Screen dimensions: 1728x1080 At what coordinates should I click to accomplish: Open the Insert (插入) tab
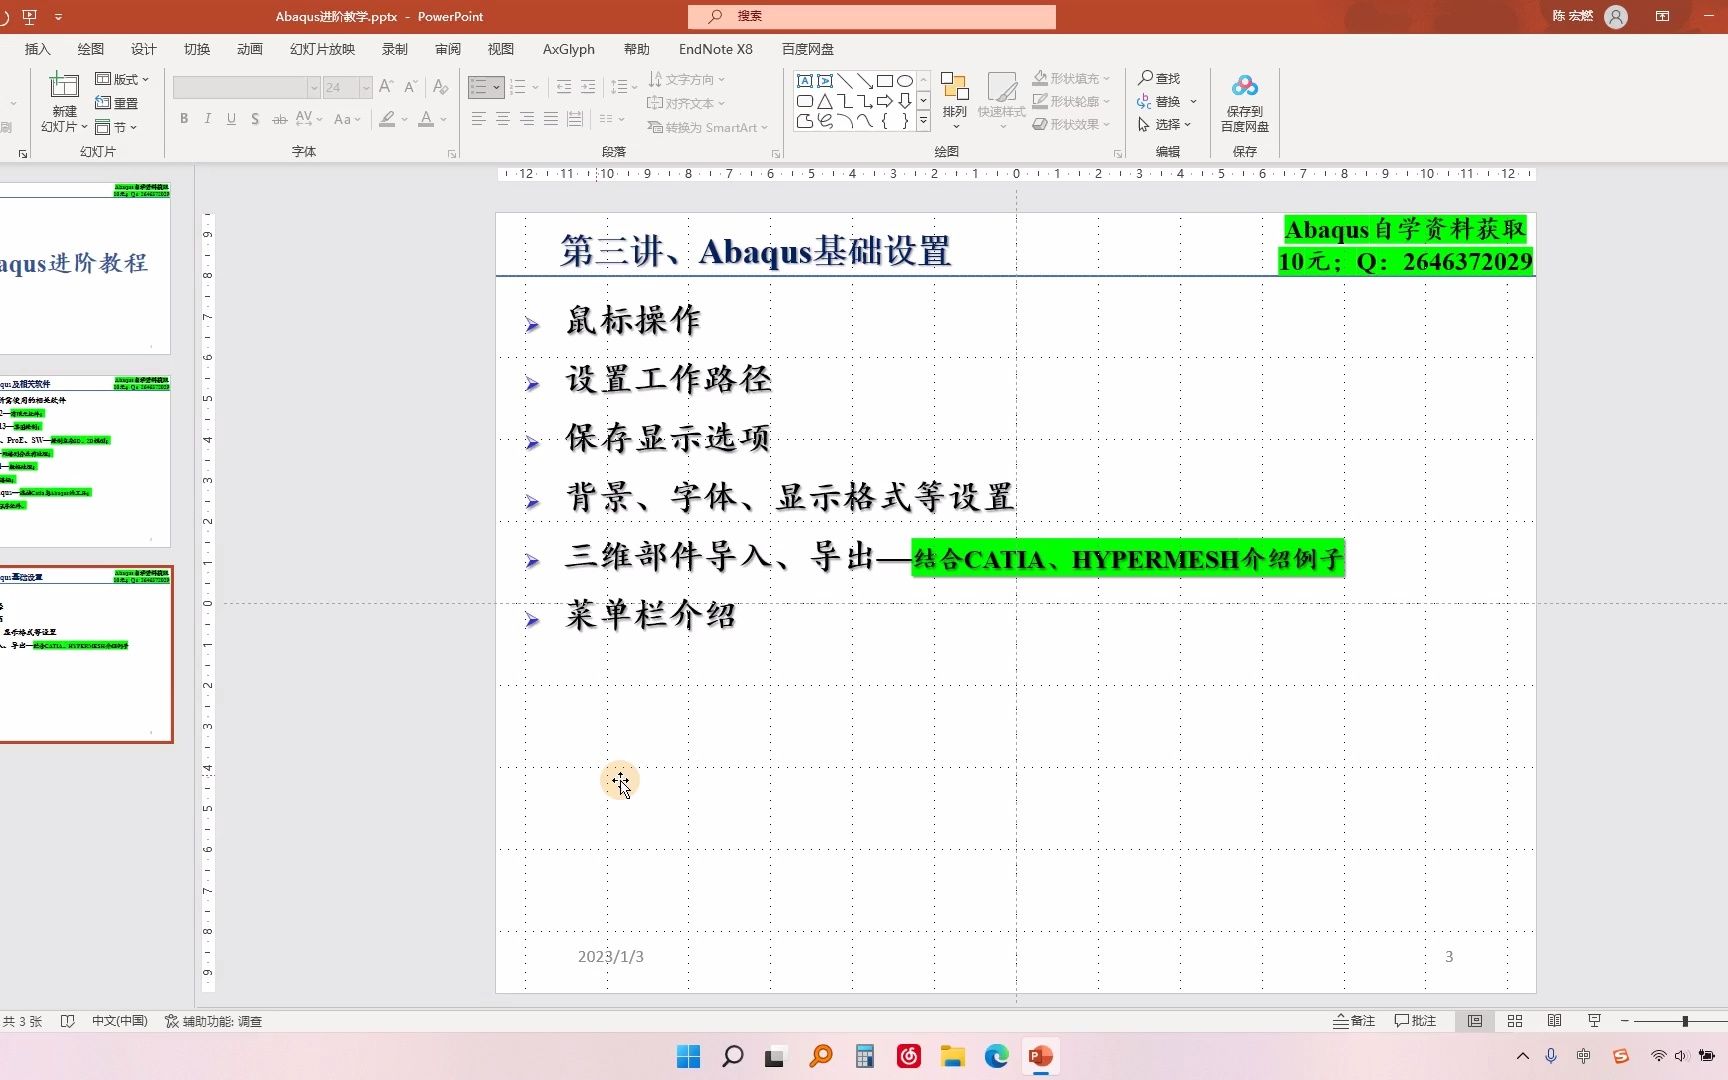pos(37,49)
